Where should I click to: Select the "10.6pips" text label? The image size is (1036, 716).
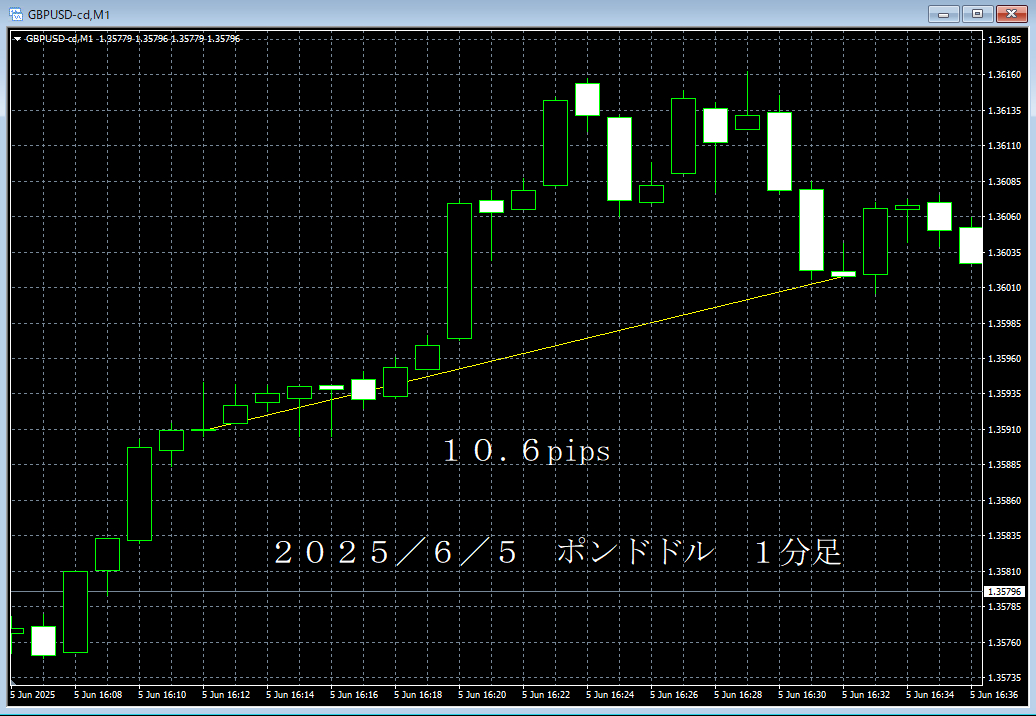click(x=526, y=452)
